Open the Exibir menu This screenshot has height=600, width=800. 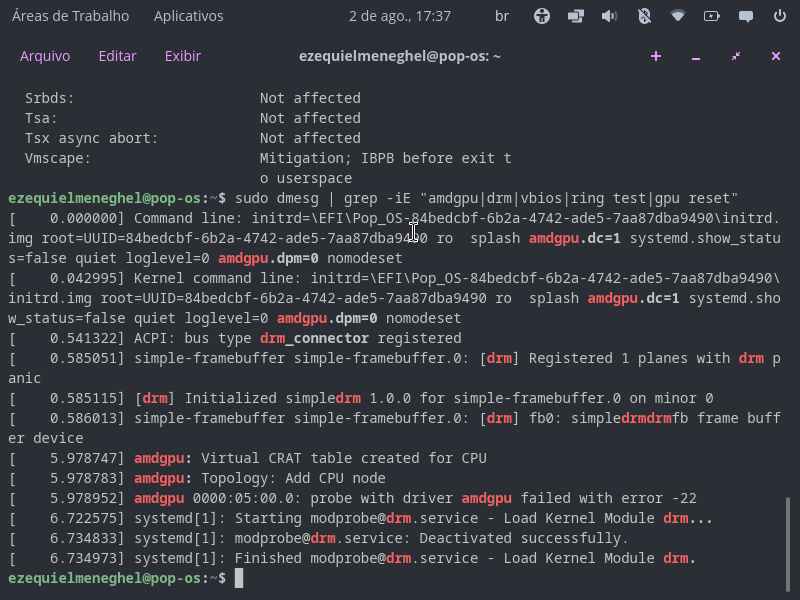[x=183, y=56]
